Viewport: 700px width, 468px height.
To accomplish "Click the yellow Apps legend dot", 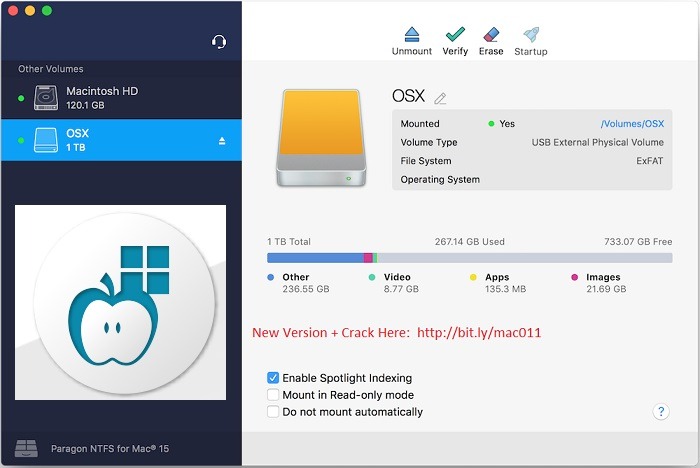I will [473, 277].
